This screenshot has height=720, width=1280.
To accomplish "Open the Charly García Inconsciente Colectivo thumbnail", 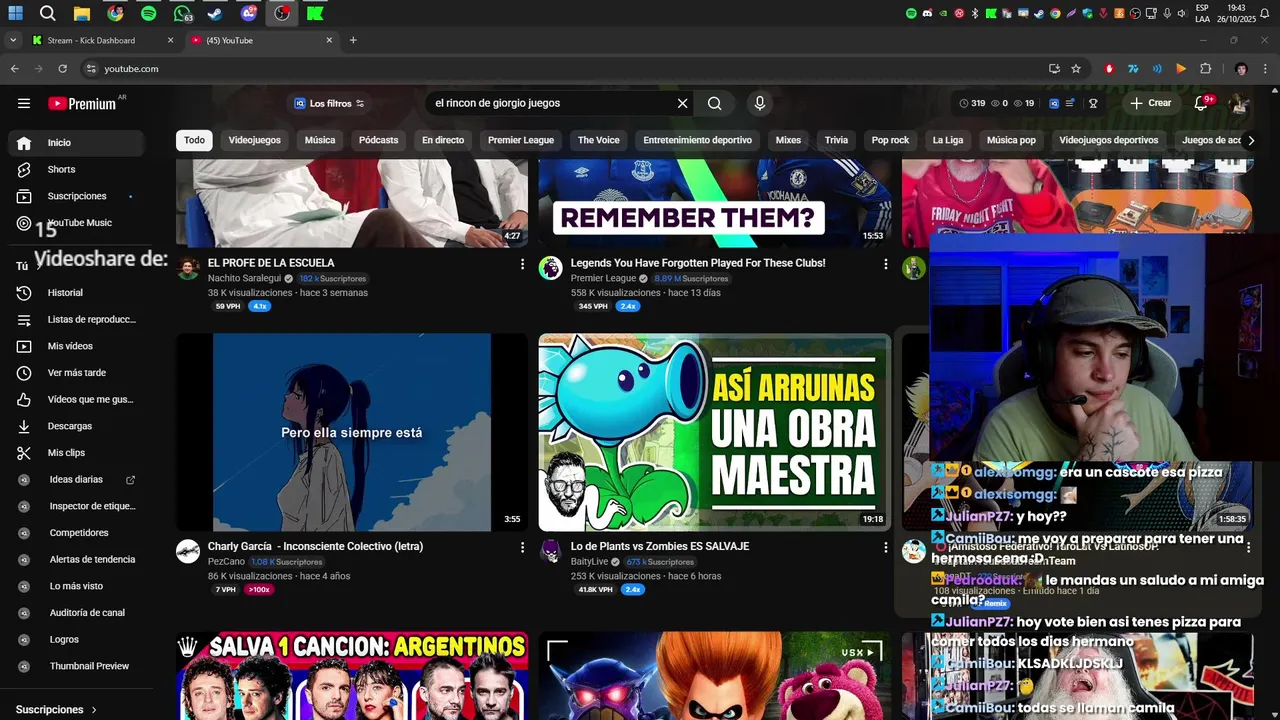I will [352, 432].
